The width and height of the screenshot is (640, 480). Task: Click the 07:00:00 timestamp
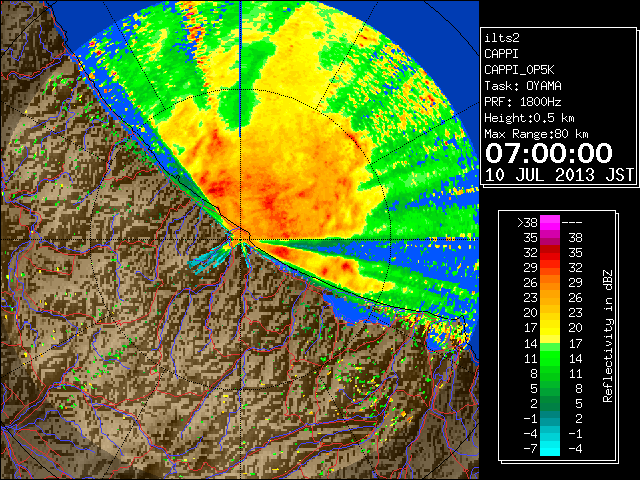(549, 153)
